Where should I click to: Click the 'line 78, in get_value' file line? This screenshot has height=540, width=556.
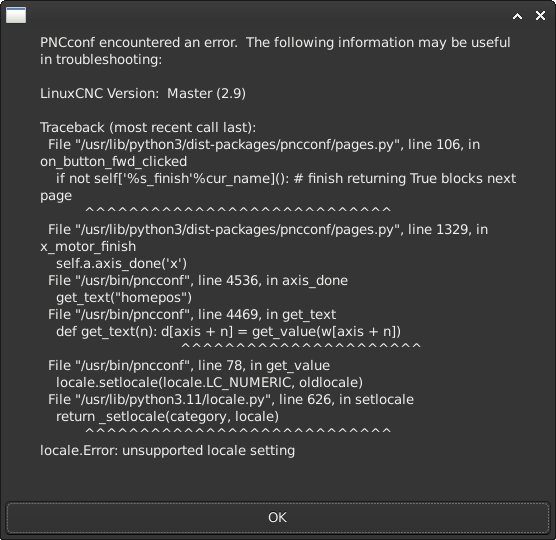189,366
